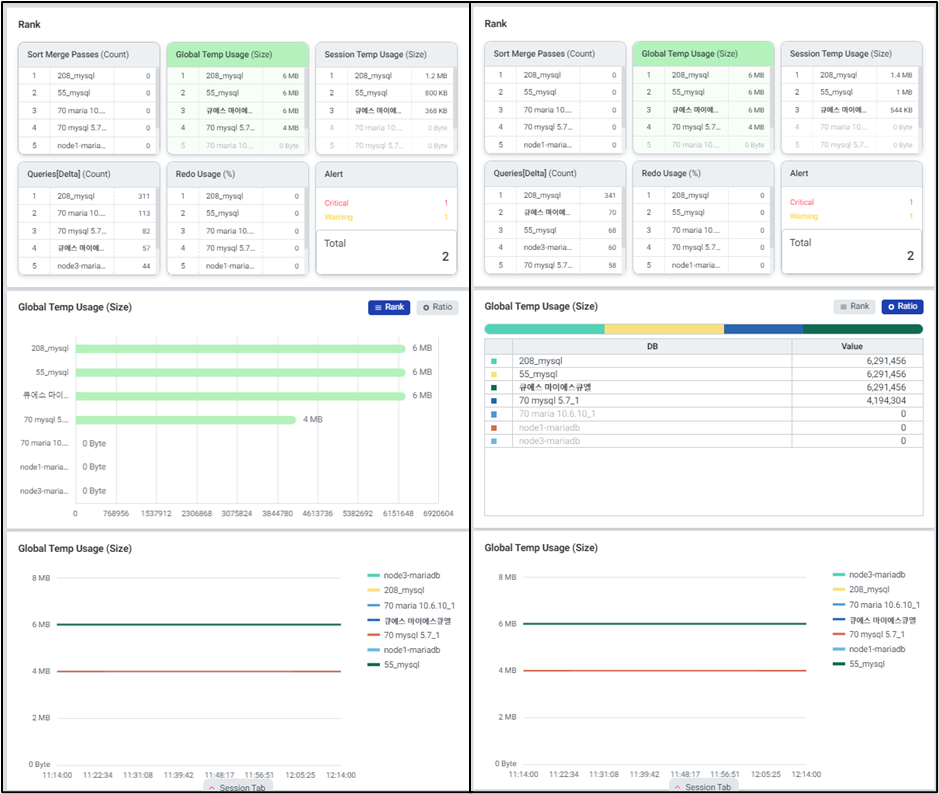Click yellow swatch beside 55_mysql in ratio table
This screenshot has height=794, width=939.
pyautogui.click(x=493, y=374)
